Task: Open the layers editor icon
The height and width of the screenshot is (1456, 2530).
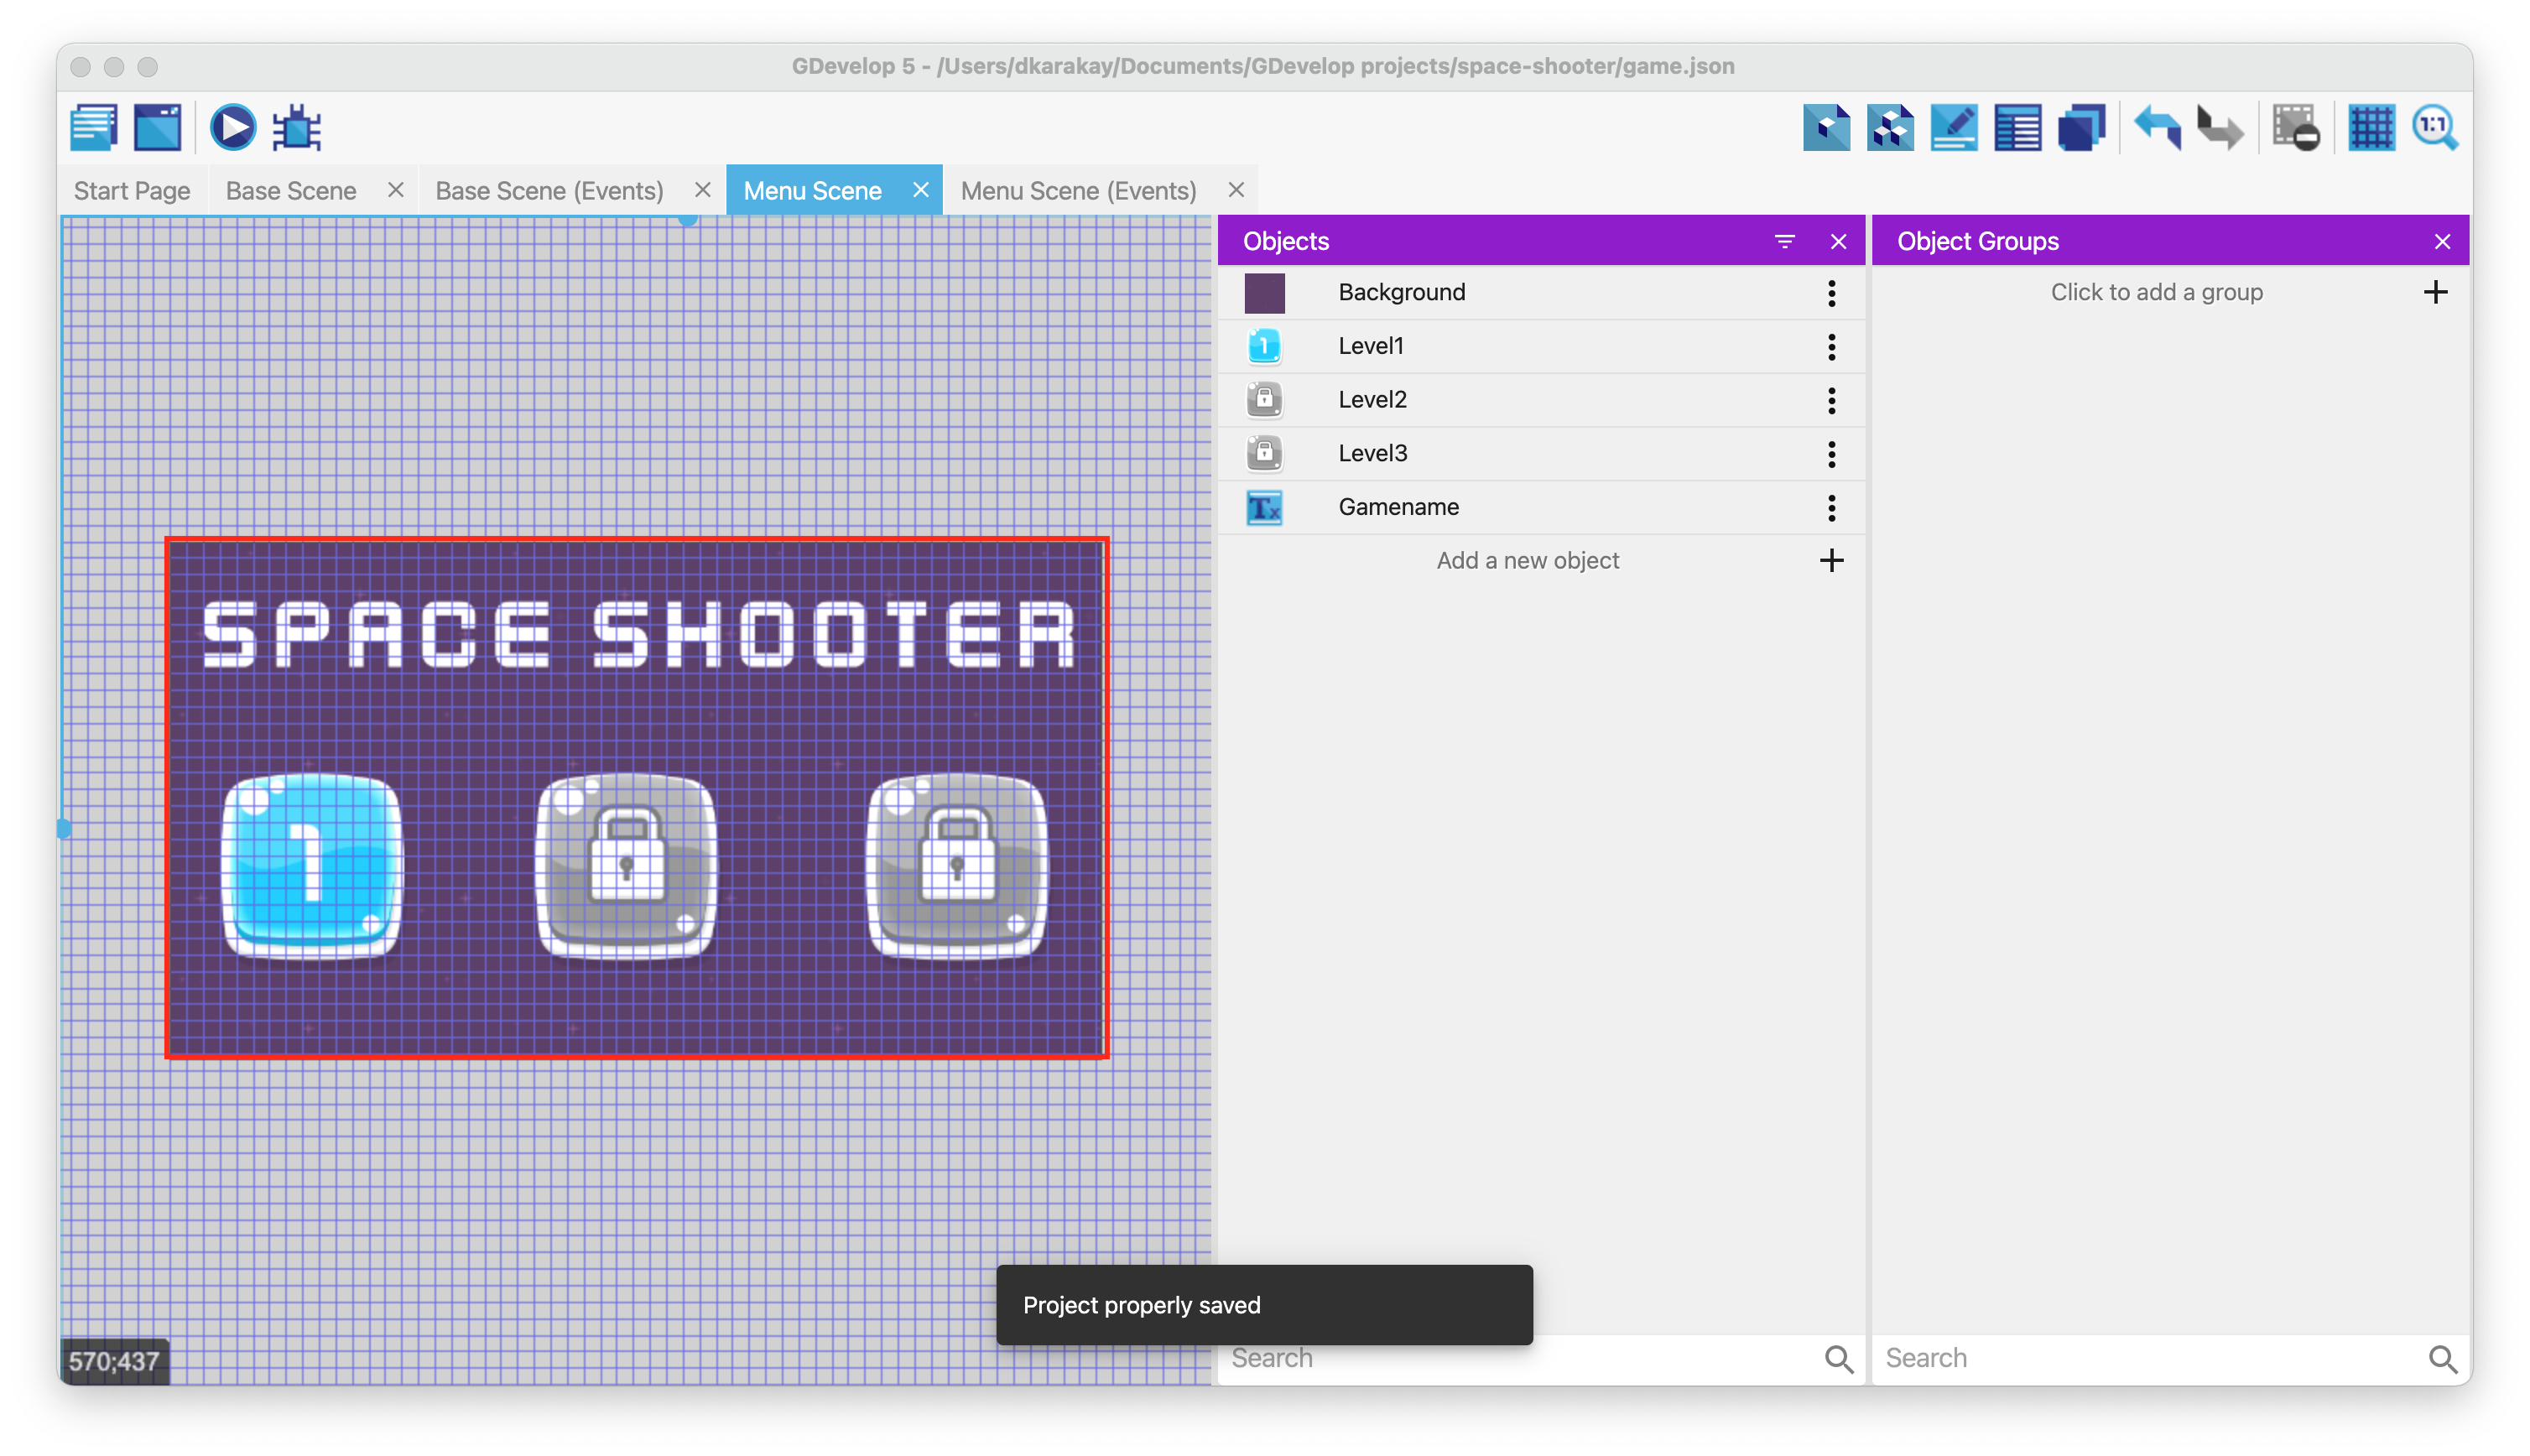Action: pos(2081,127)
